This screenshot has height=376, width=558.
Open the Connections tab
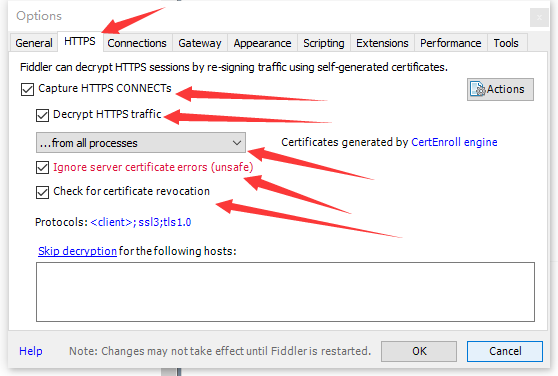click(137, 43)
